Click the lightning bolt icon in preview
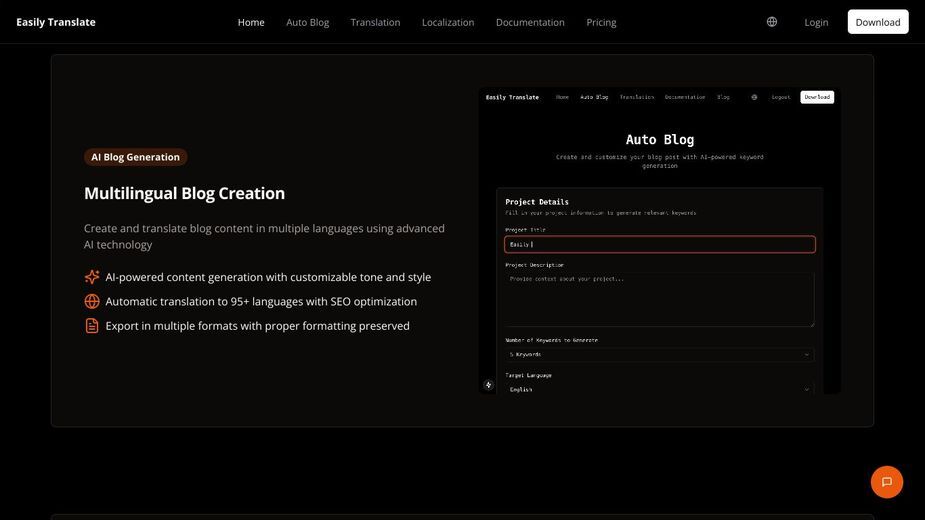925x520 pixels. 488,385
